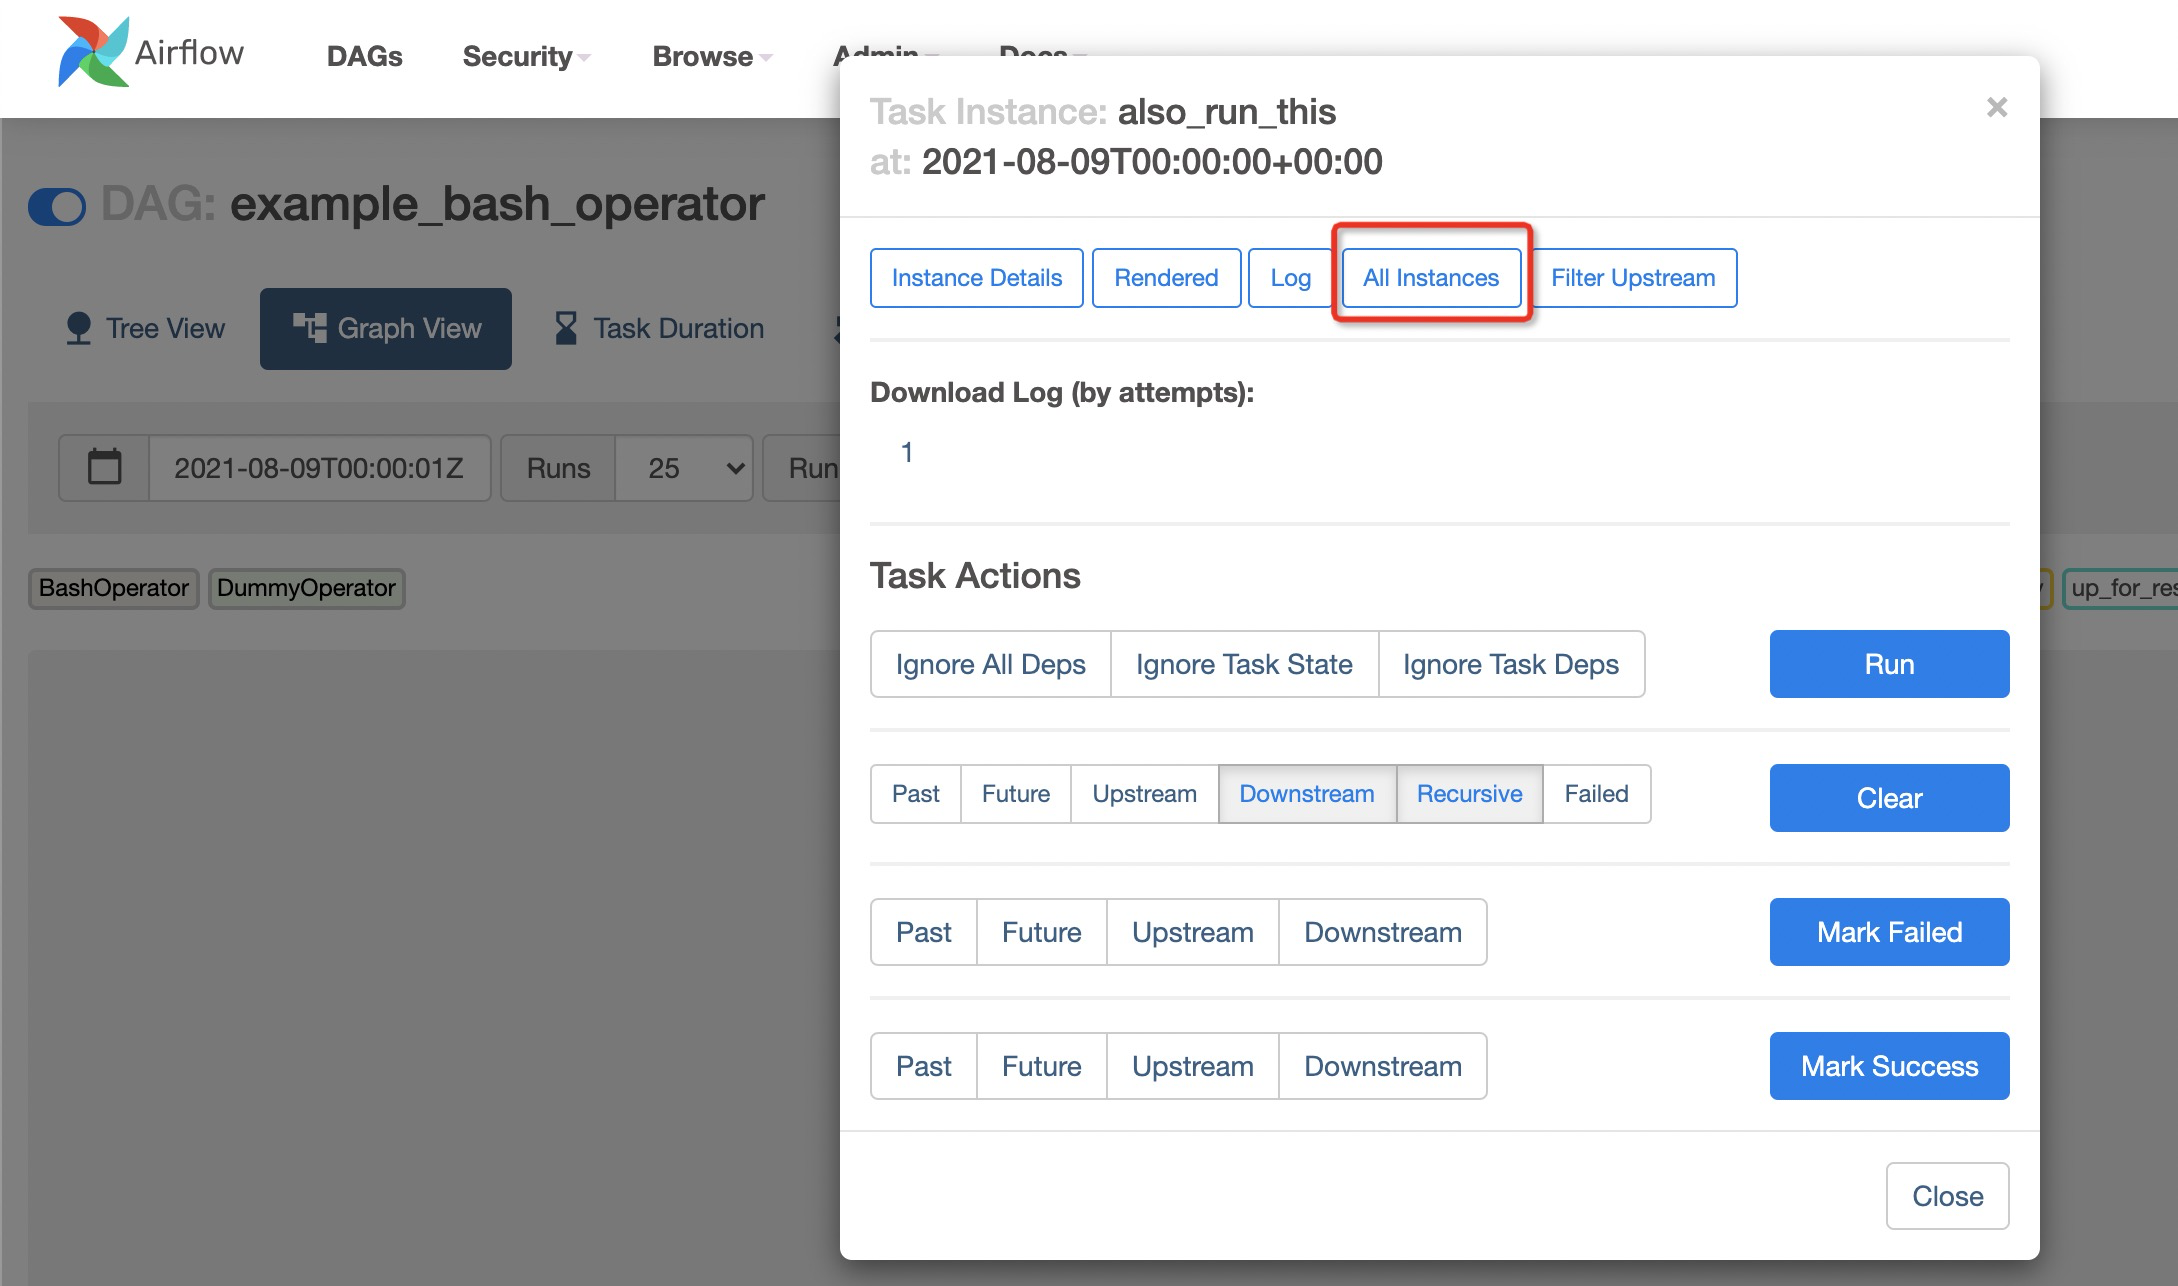Toggle the example_bash_operator DAG on/off switch
The height and width of the screenshot is (1286, 2178).
click(57, 206)
